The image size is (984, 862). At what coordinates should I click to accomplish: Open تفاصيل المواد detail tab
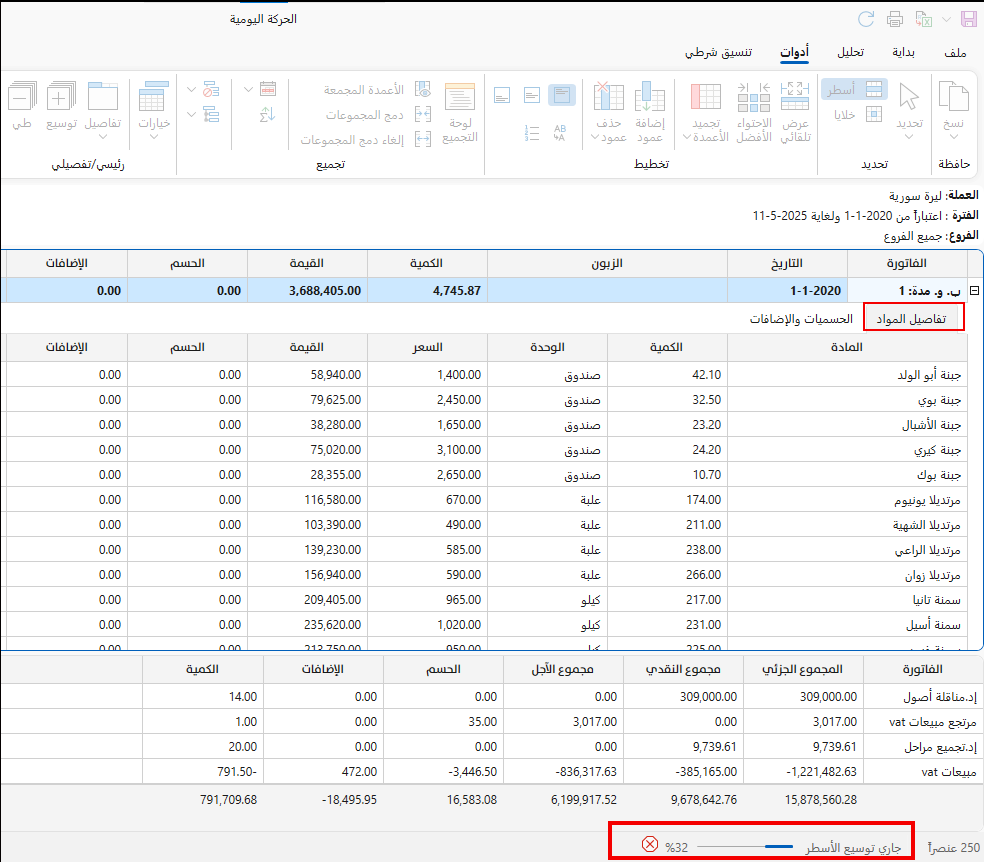click(x=911, y=319)
